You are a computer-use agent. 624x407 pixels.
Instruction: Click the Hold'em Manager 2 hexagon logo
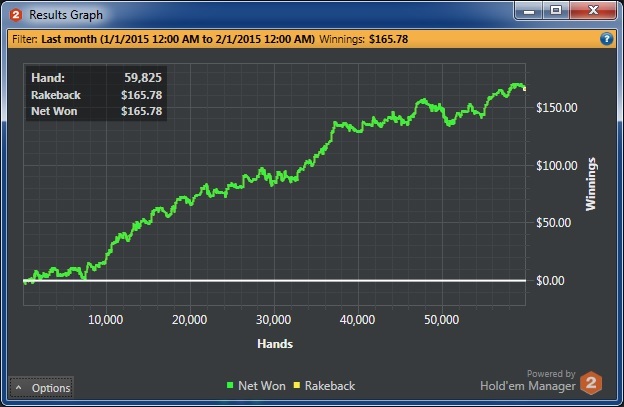[591, 383]
